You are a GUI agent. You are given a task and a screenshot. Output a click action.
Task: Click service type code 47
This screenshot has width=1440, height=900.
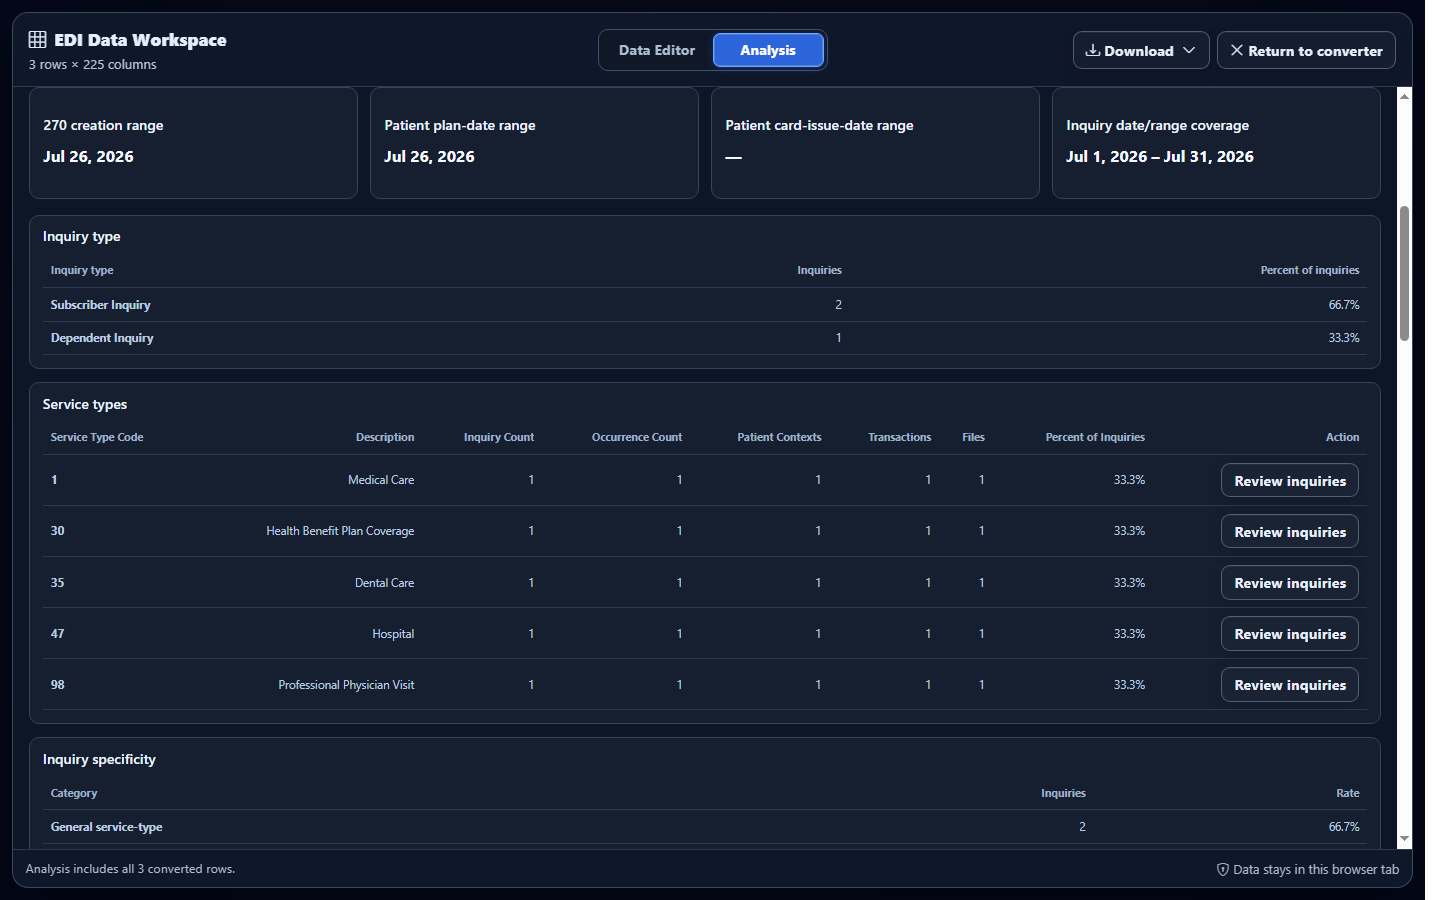coord(57,634)
